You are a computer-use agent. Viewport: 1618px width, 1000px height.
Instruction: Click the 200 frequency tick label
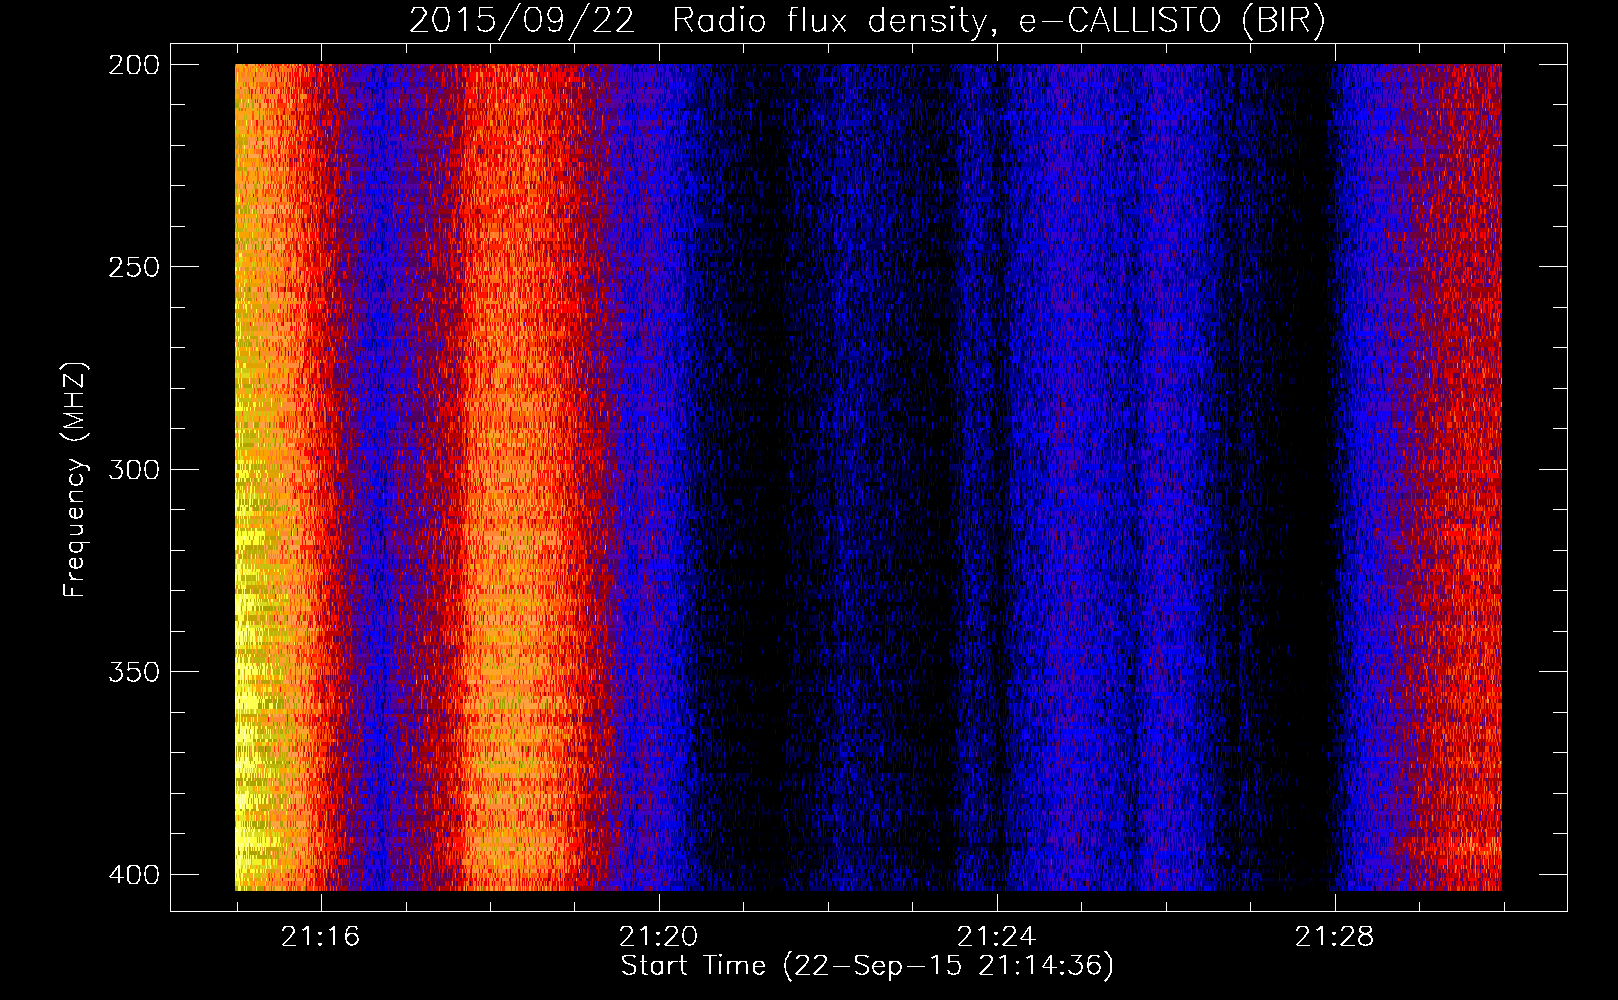click(x=134, y=65)
